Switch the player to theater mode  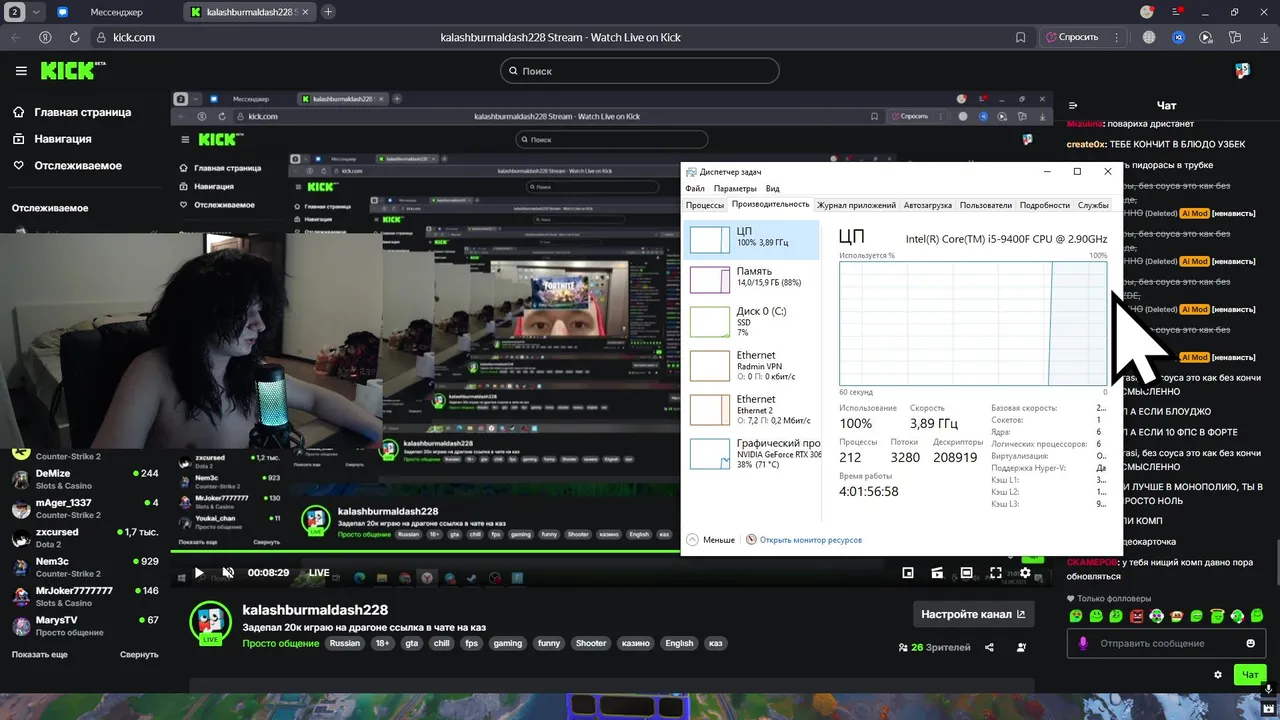point(966,573)
